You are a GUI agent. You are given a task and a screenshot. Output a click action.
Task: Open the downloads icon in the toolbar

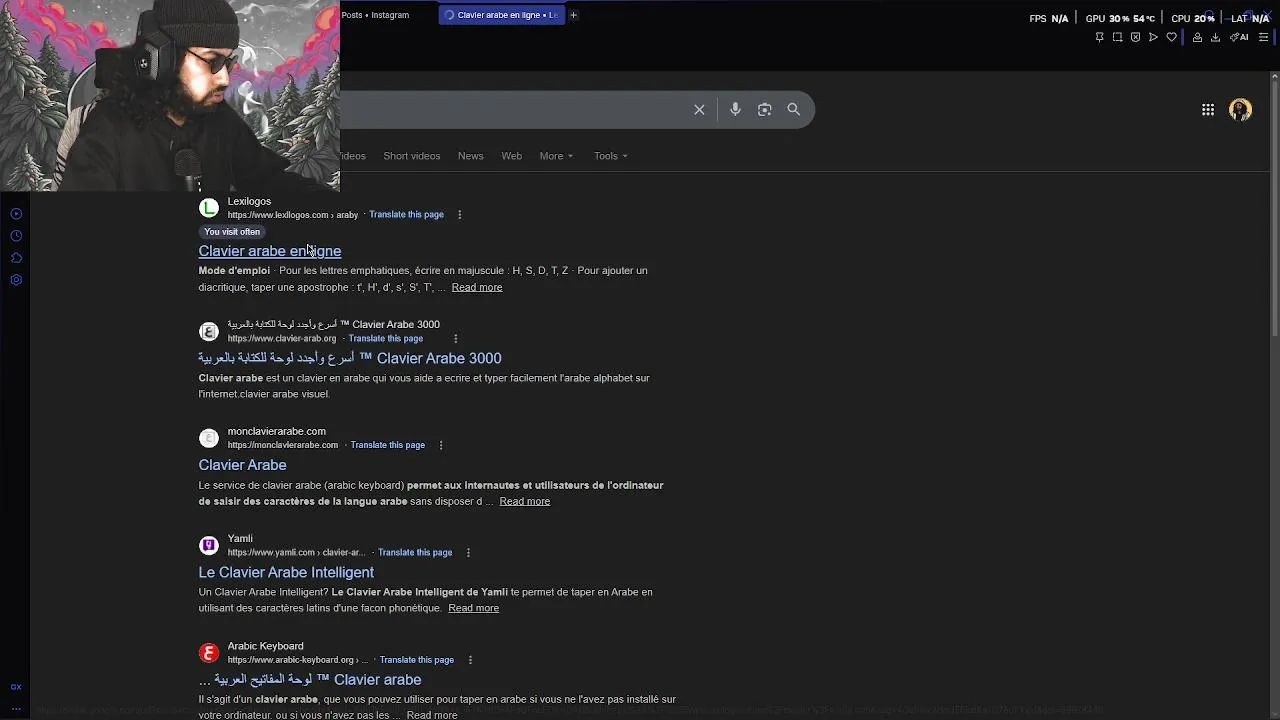1215,37
